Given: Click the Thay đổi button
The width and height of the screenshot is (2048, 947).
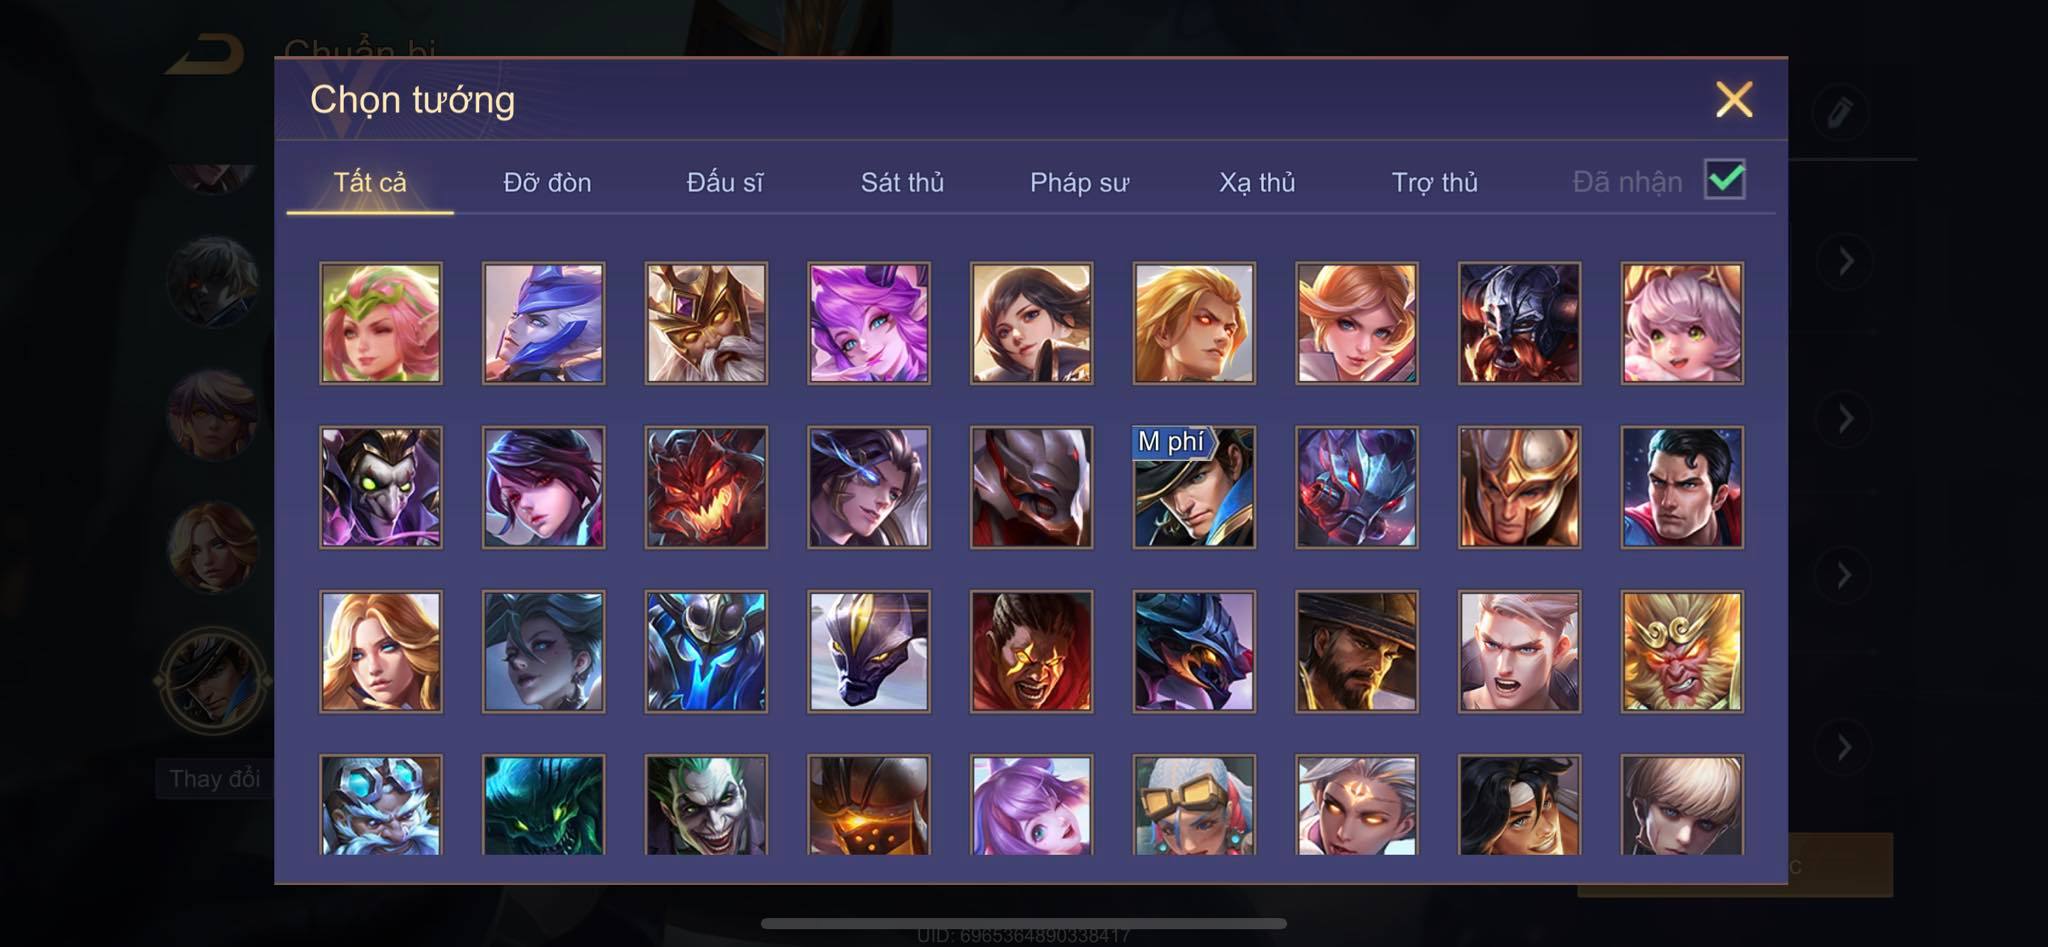Looking at the screenshot, I should click(x=214, y=779).
